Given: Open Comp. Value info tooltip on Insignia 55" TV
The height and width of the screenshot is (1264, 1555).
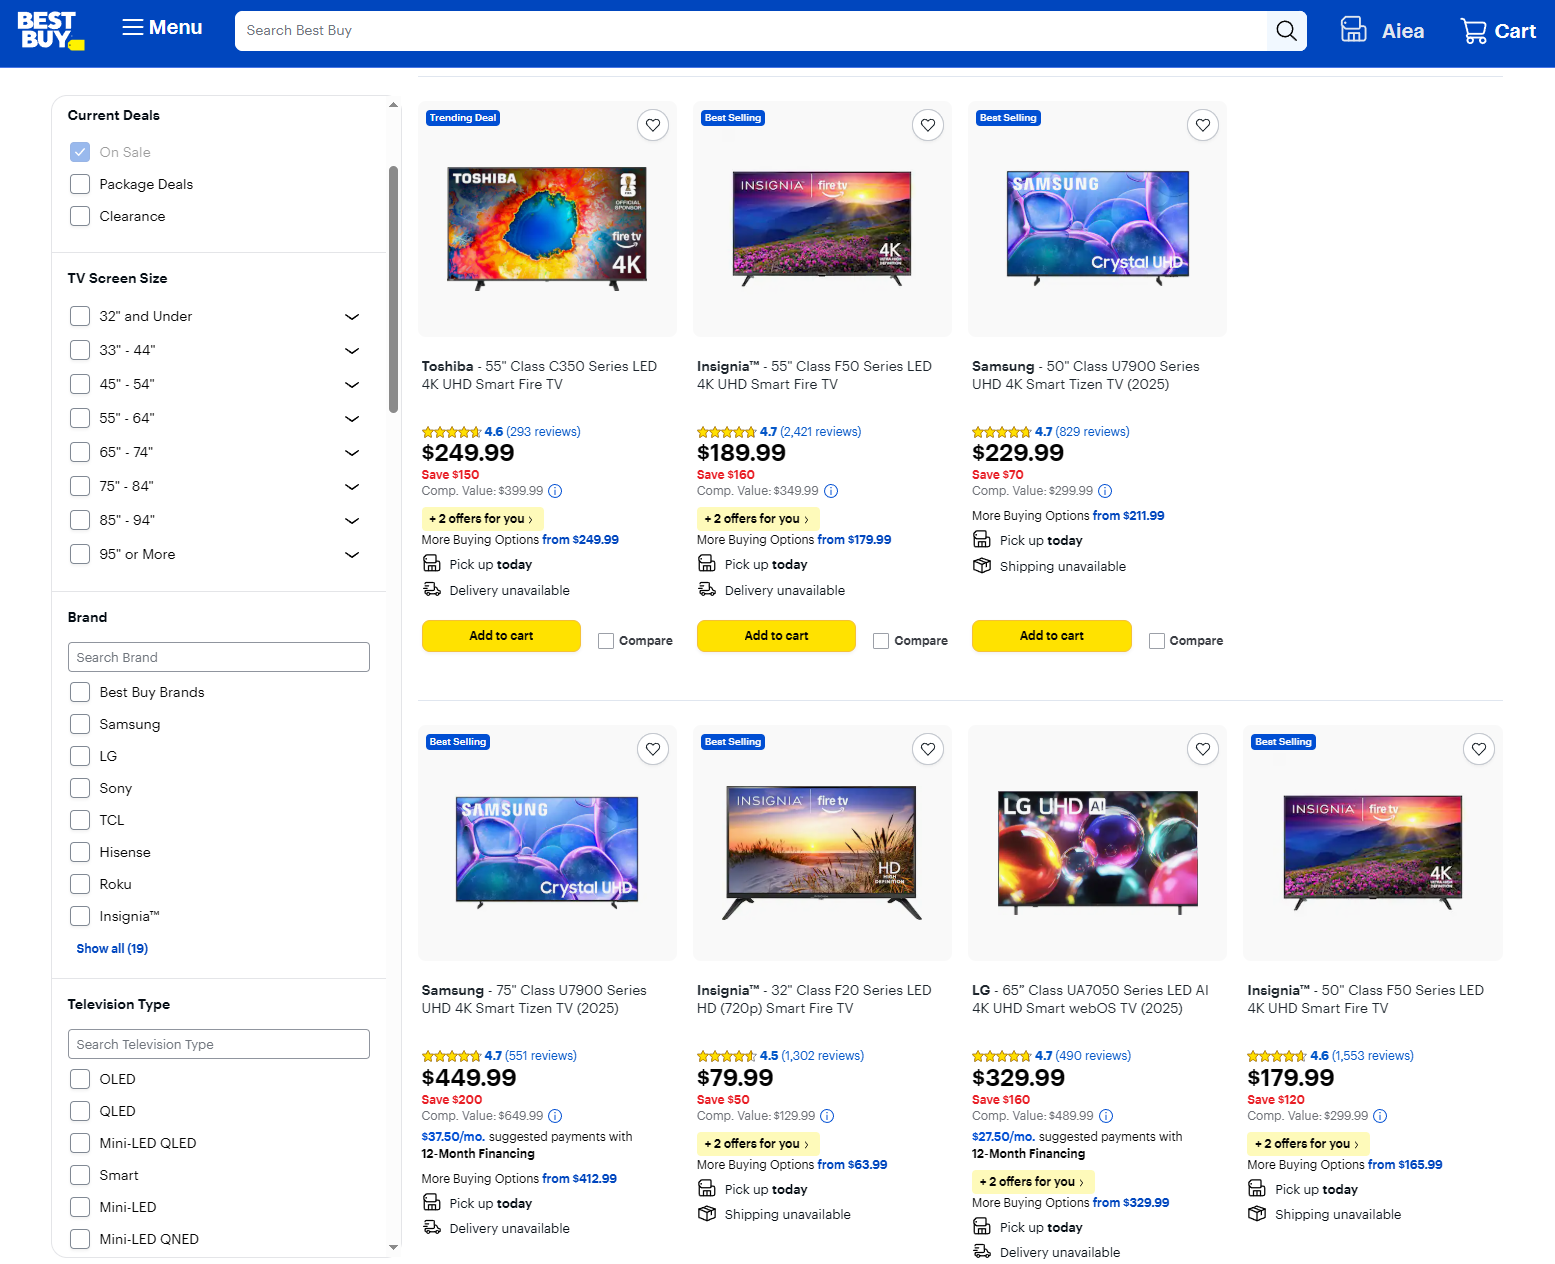Looking at the screenshot, I should click(x=831, y=491).
